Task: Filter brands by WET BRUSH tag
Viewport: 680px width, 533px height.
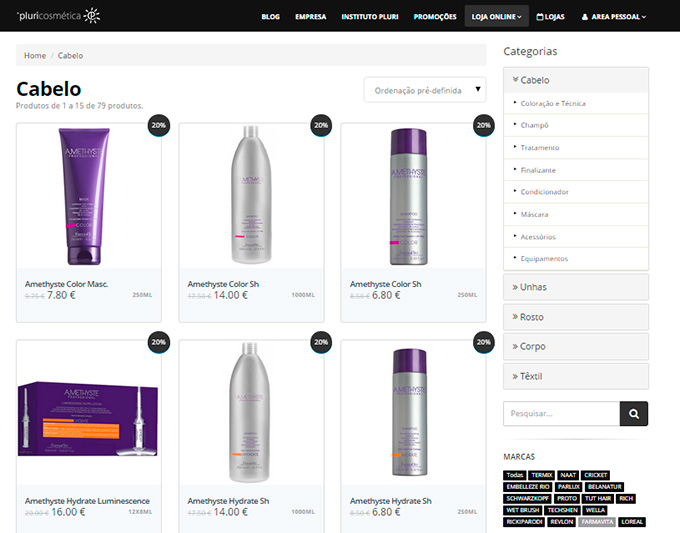Action: pos(523,510)
